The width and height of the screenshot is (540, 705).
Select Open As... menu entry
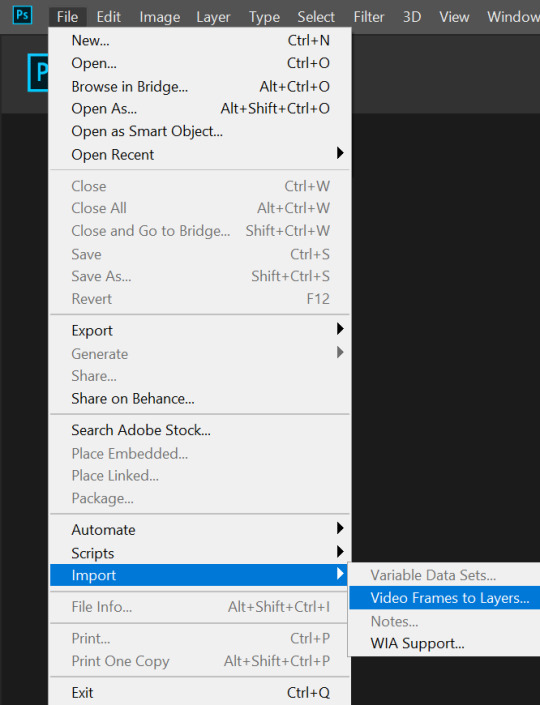point(200,109)
